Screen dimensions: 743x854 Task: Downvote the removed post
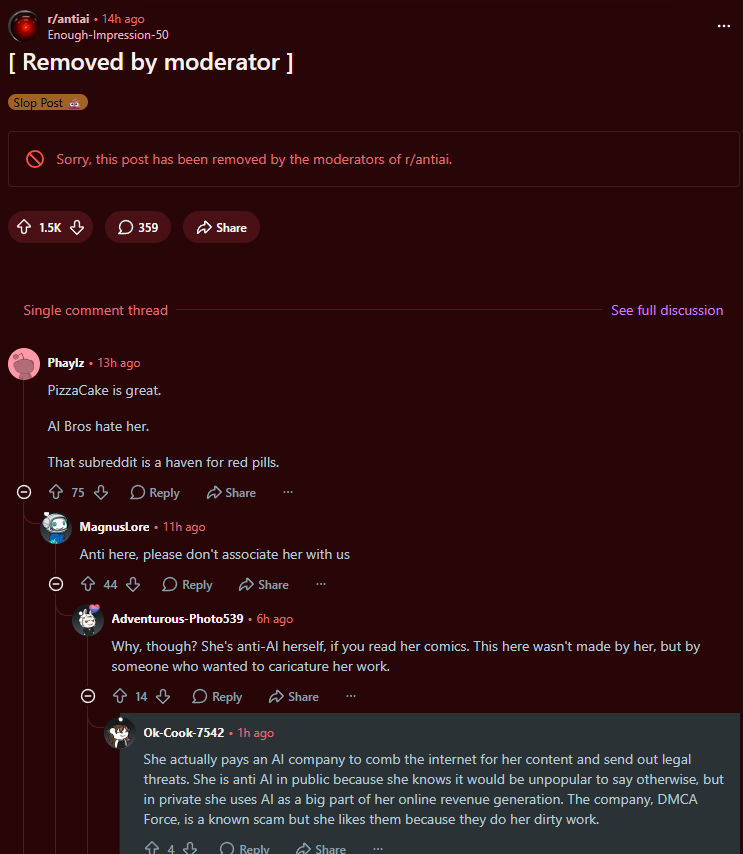click(x=77, y=227)
